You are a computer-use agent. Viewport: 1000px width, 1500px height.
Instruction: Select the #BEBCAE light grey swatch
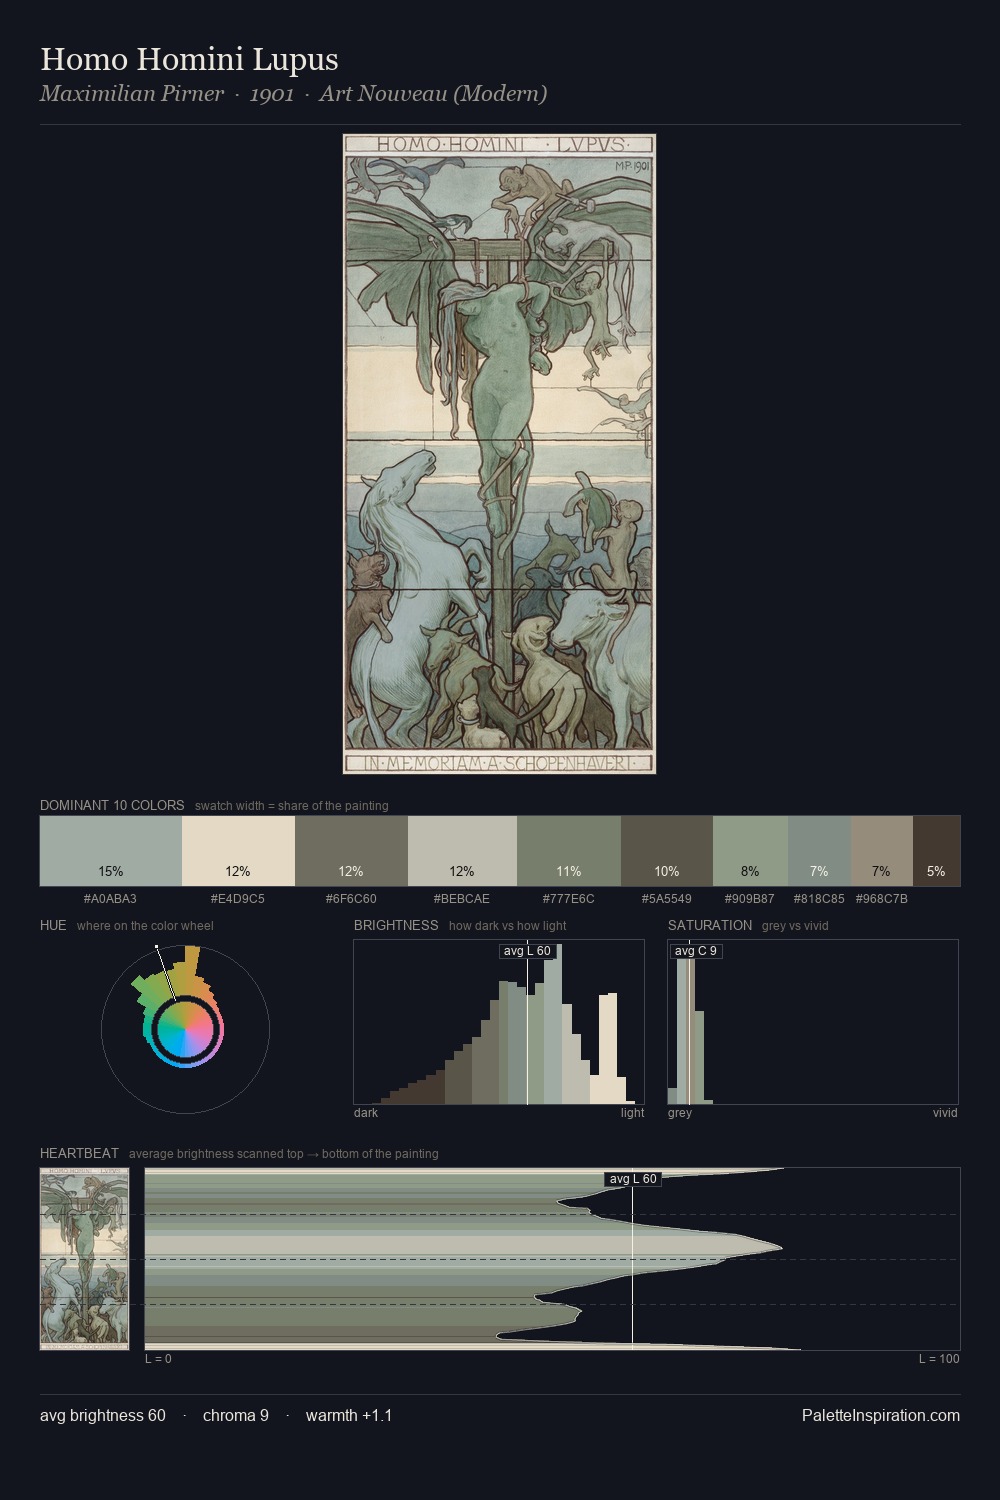click(x=462, y=851)
